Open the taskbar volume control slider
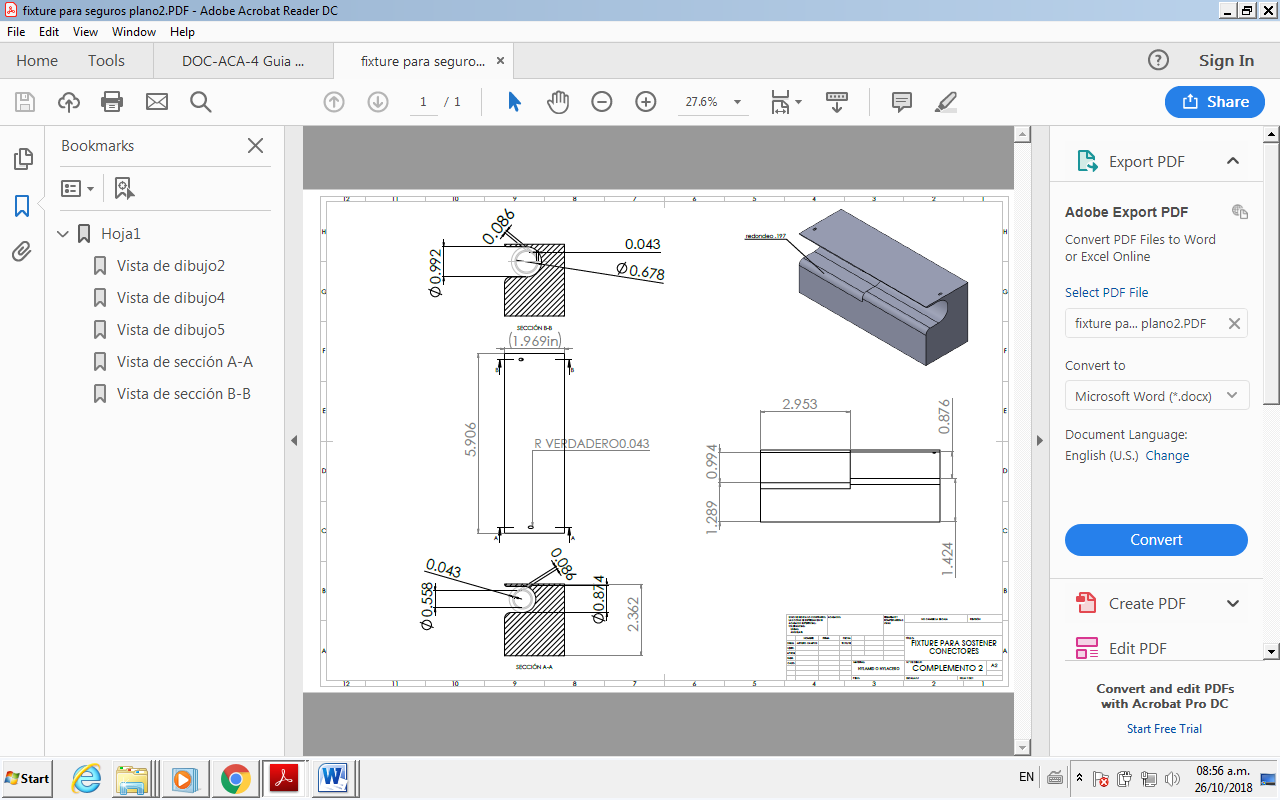The width and height of the screenshot is (1280, 800). tap(1172, 778)
